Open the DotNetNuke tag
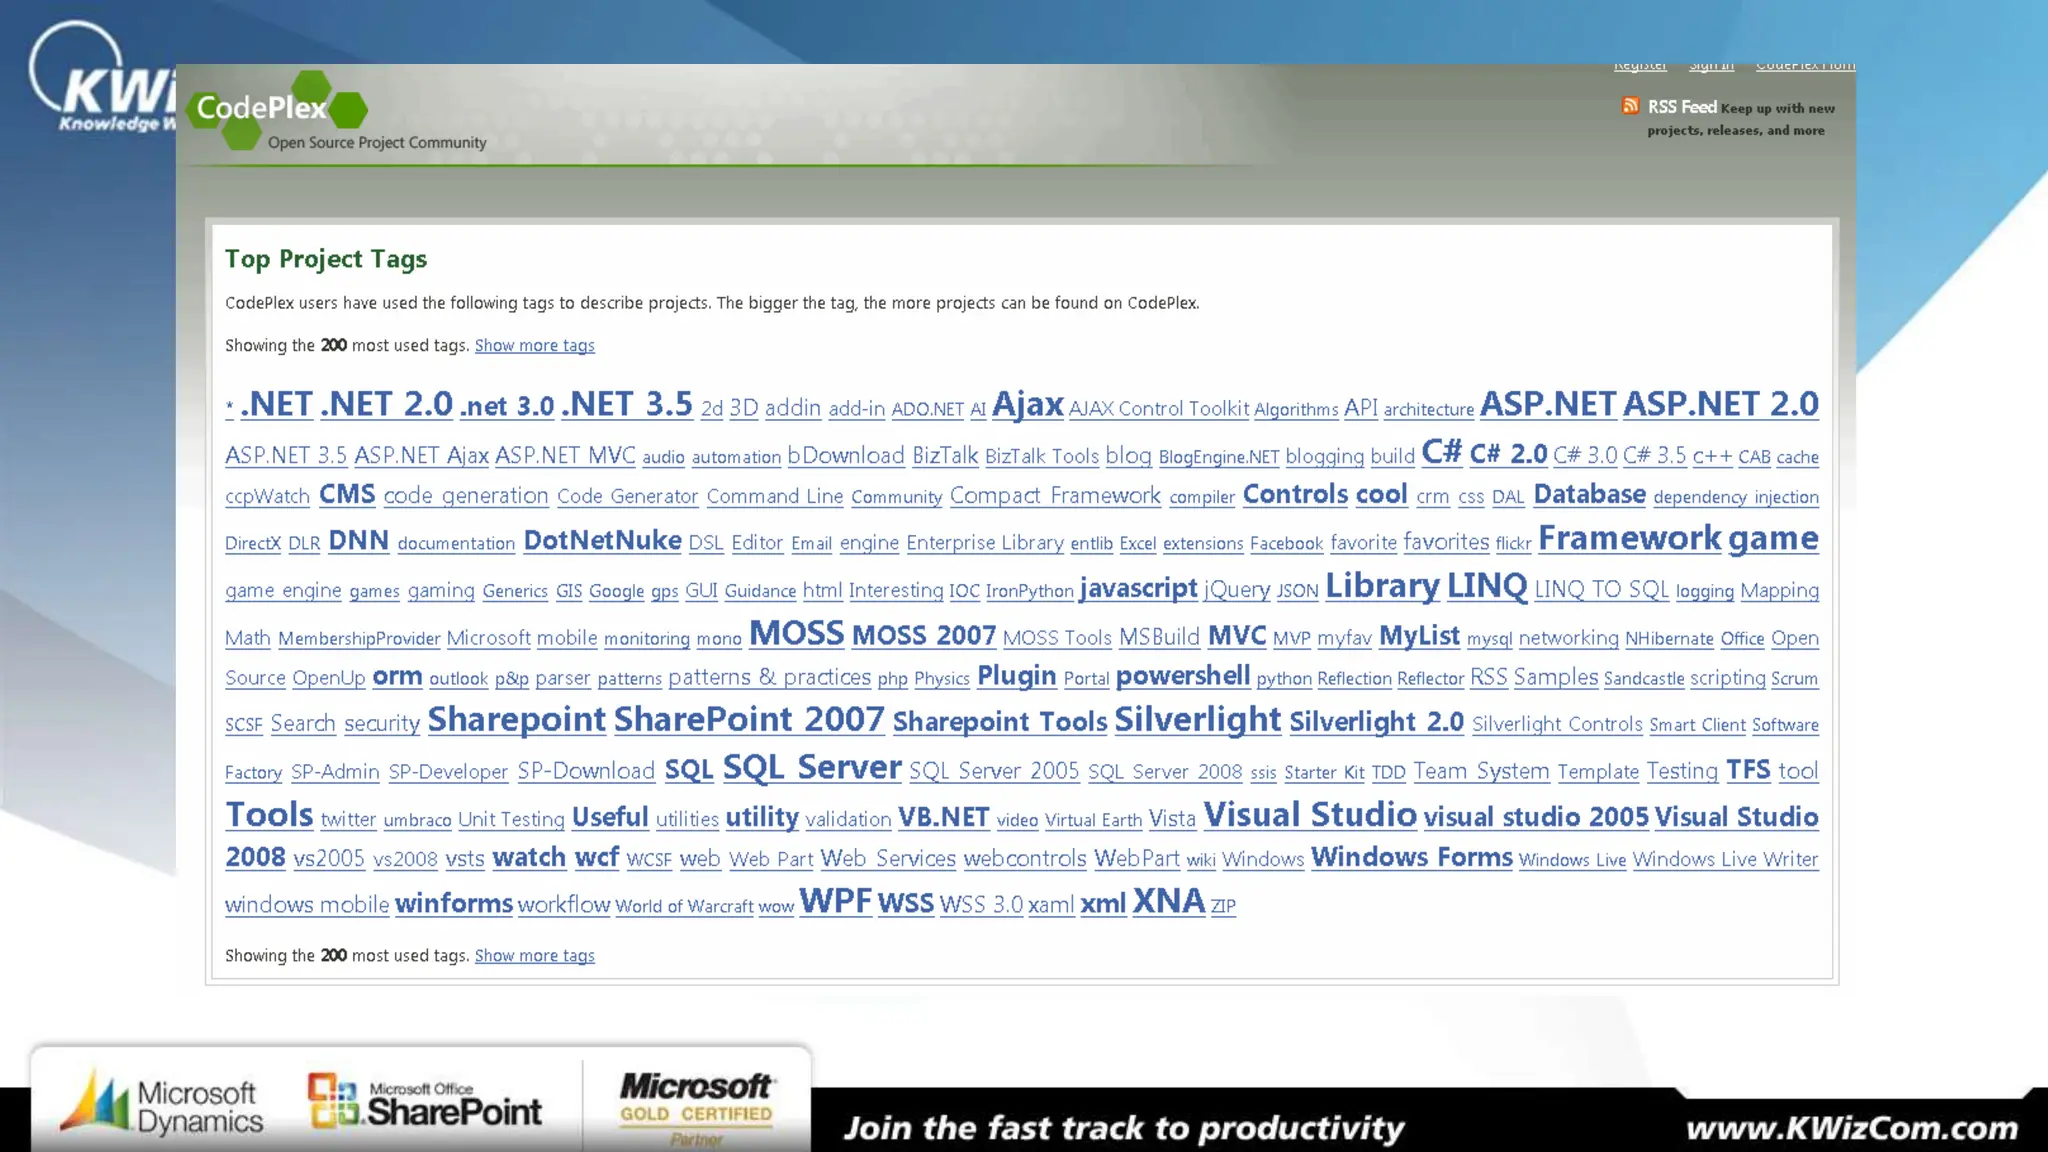The height and width of the screenshot is (1152, 2048). tap(602, 540)
